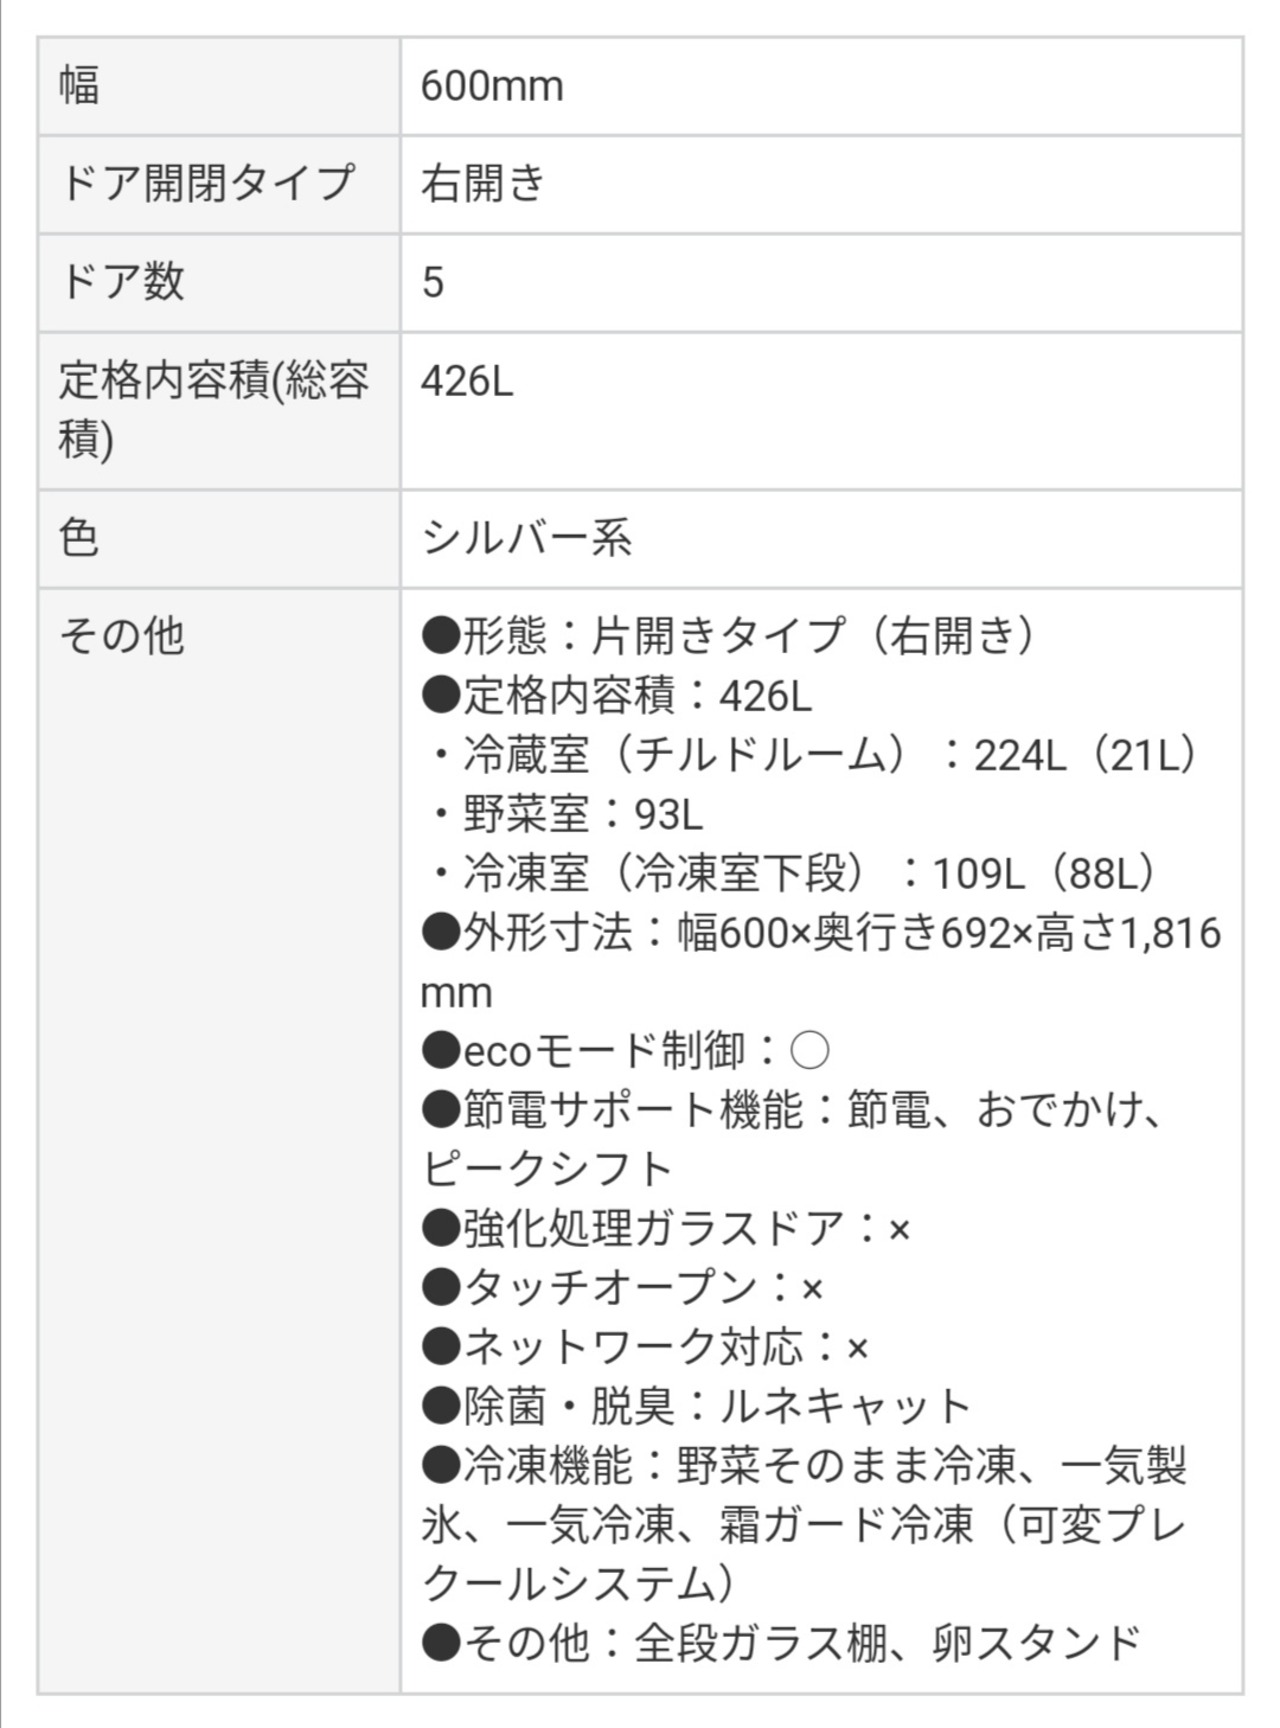This screenshot has width=1280, height=1728.
Task: Click the ネットワーク対応 line
Action: (644, 1348)
